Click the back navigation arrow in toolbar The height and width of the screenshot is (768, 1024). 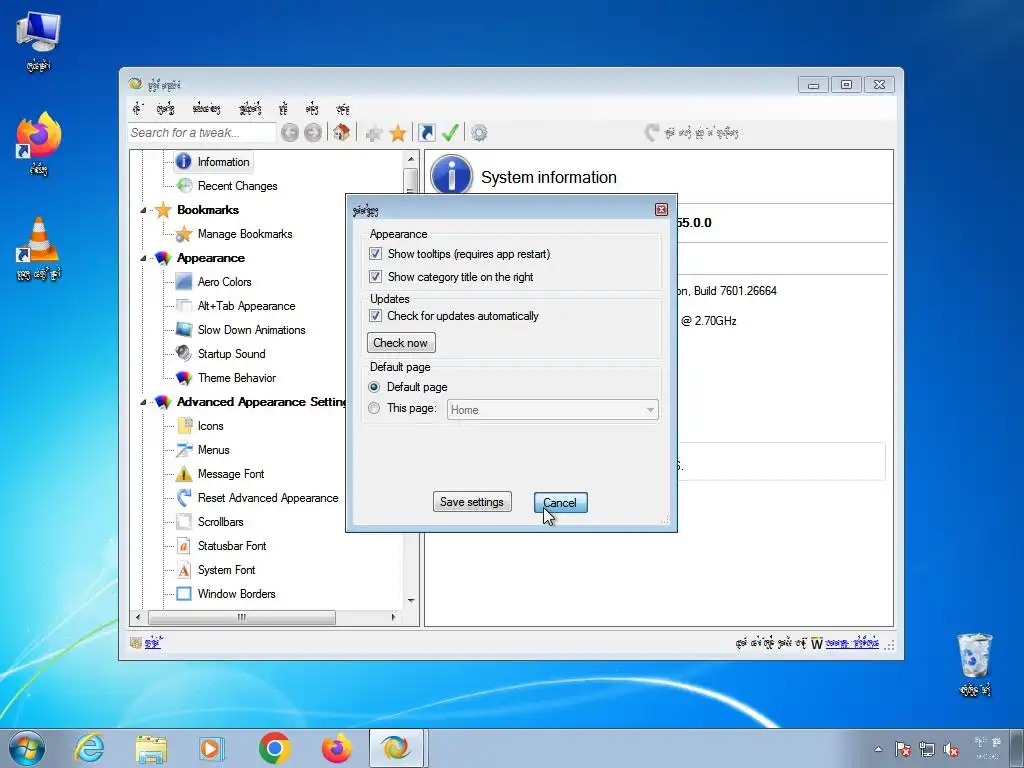pos(290,133)
